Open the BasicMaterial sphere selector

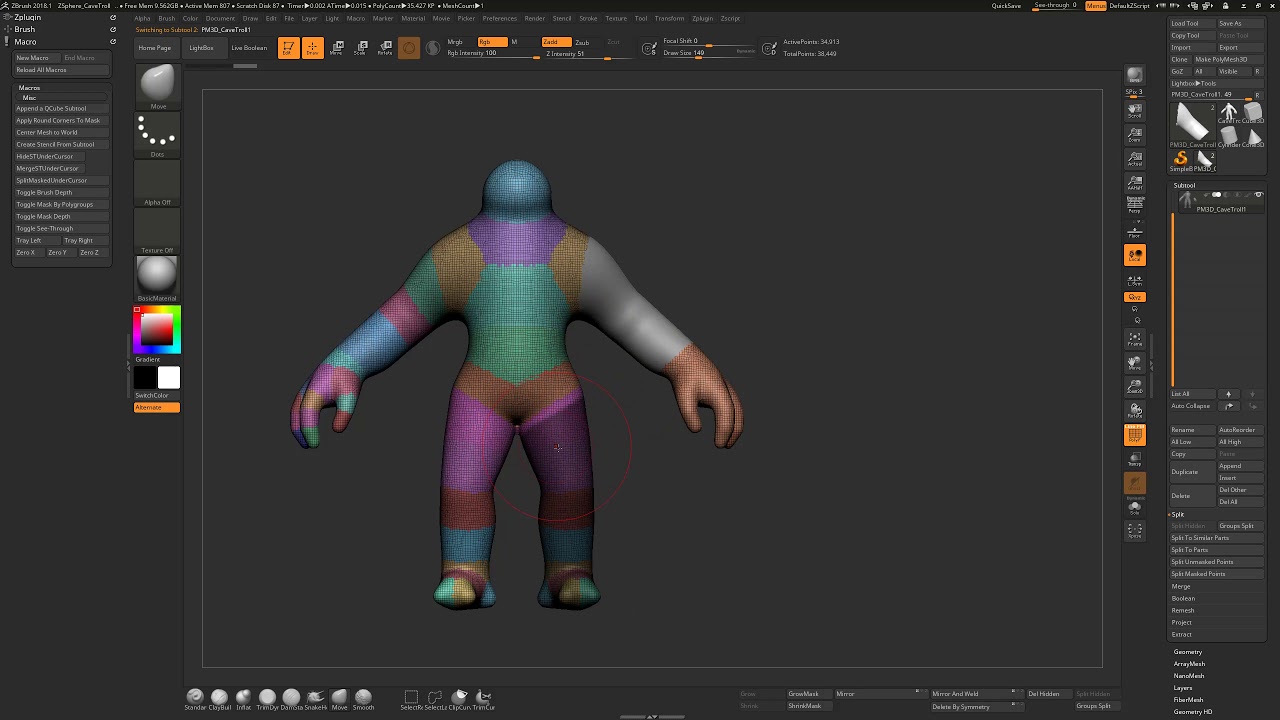157,279
